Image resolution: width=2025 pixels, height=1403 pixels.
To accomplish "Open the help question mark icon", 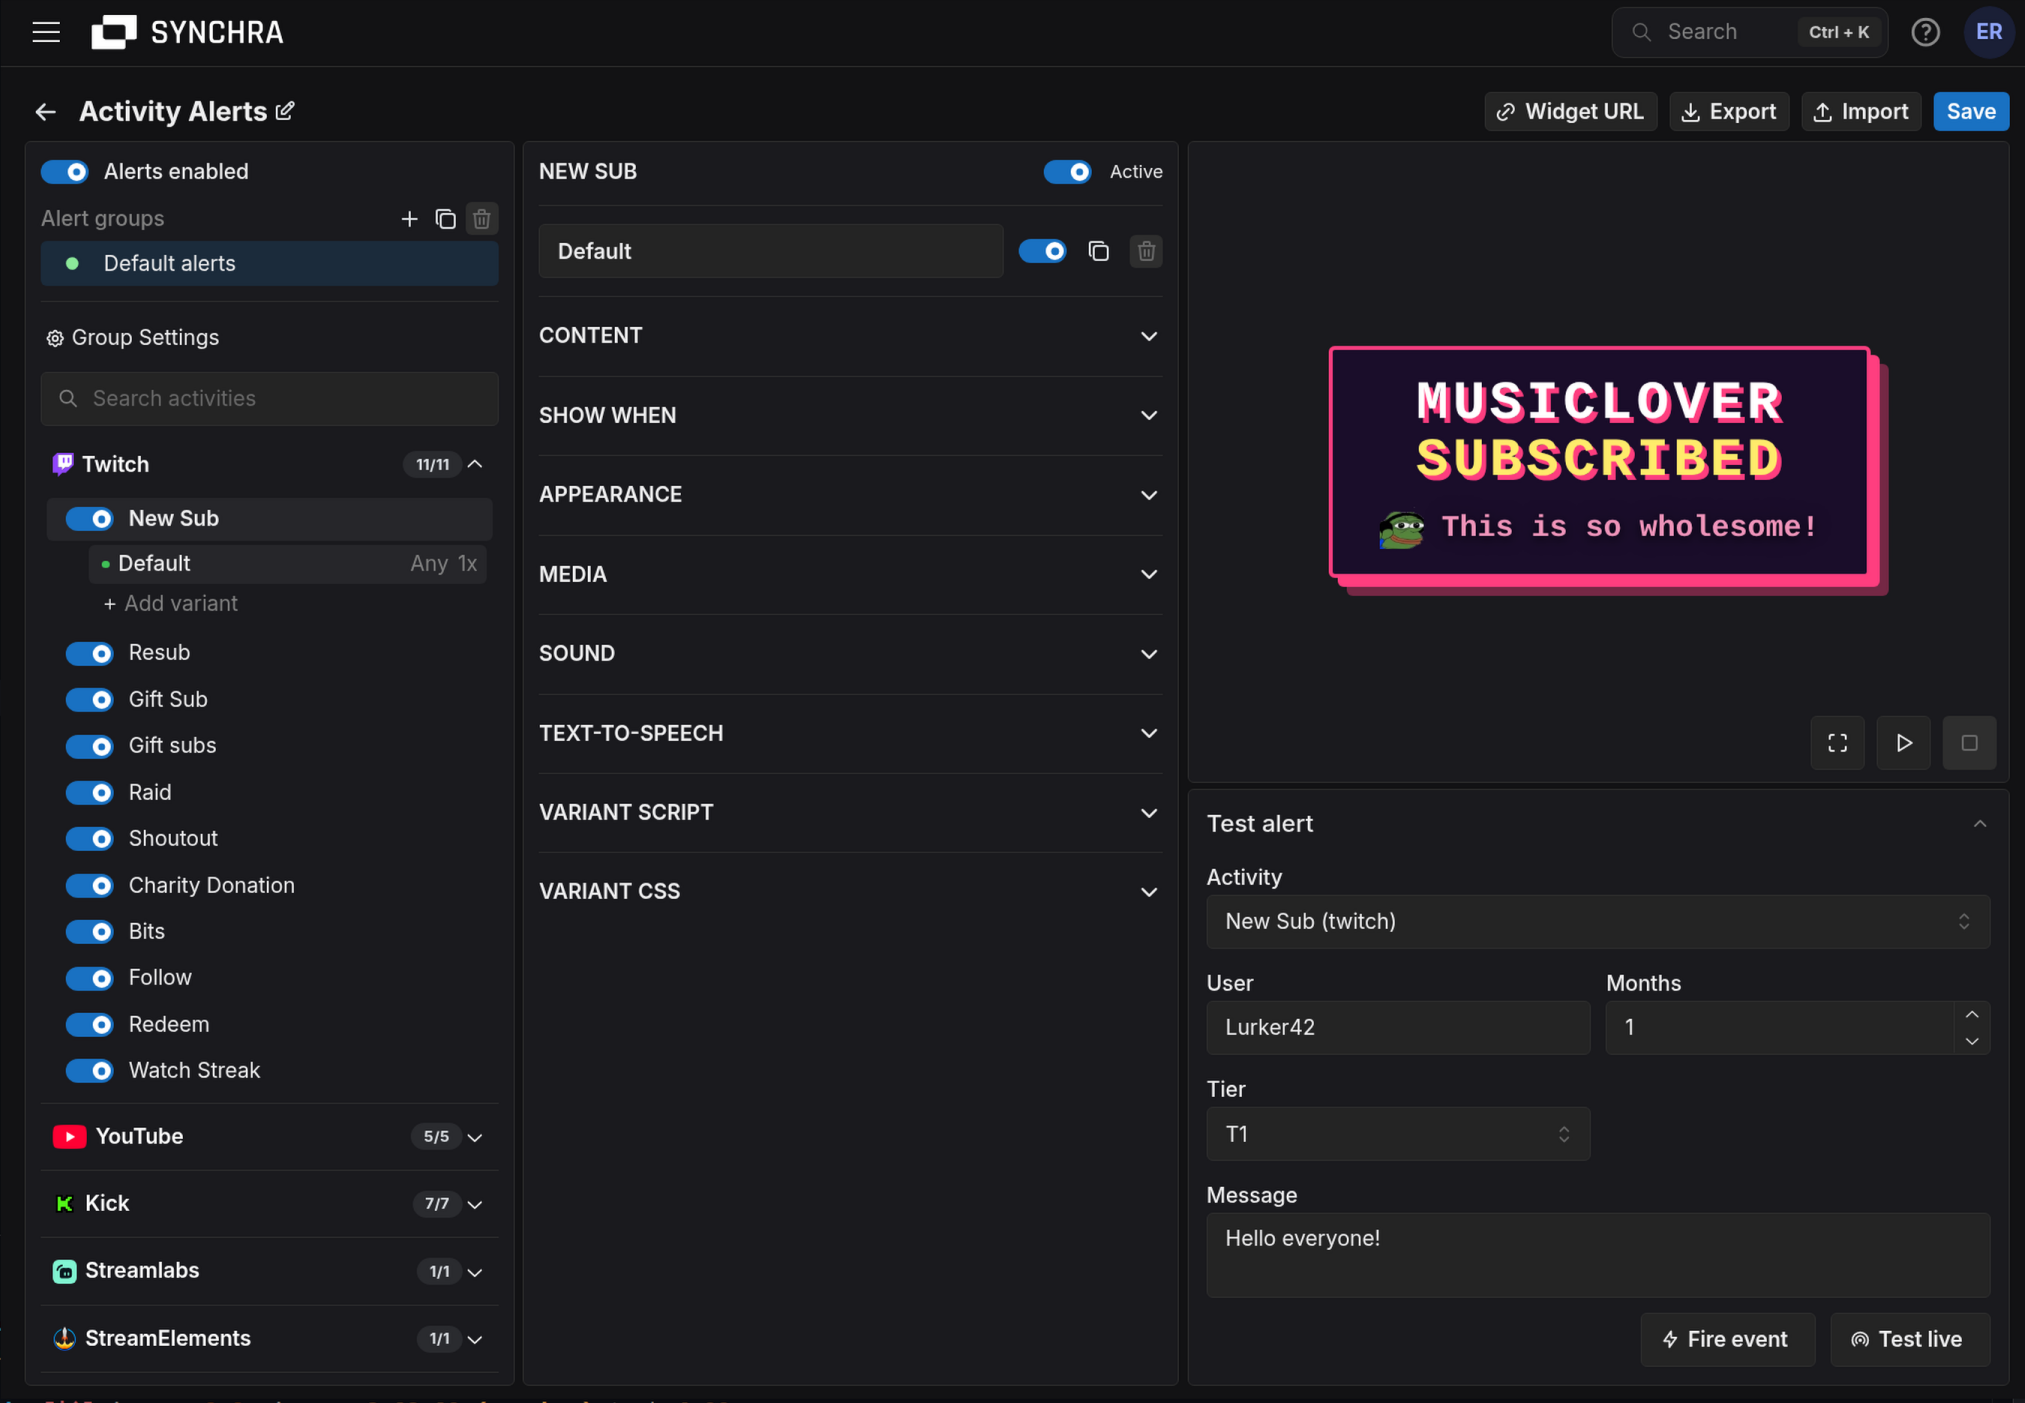I will [x=1925, y=32].
